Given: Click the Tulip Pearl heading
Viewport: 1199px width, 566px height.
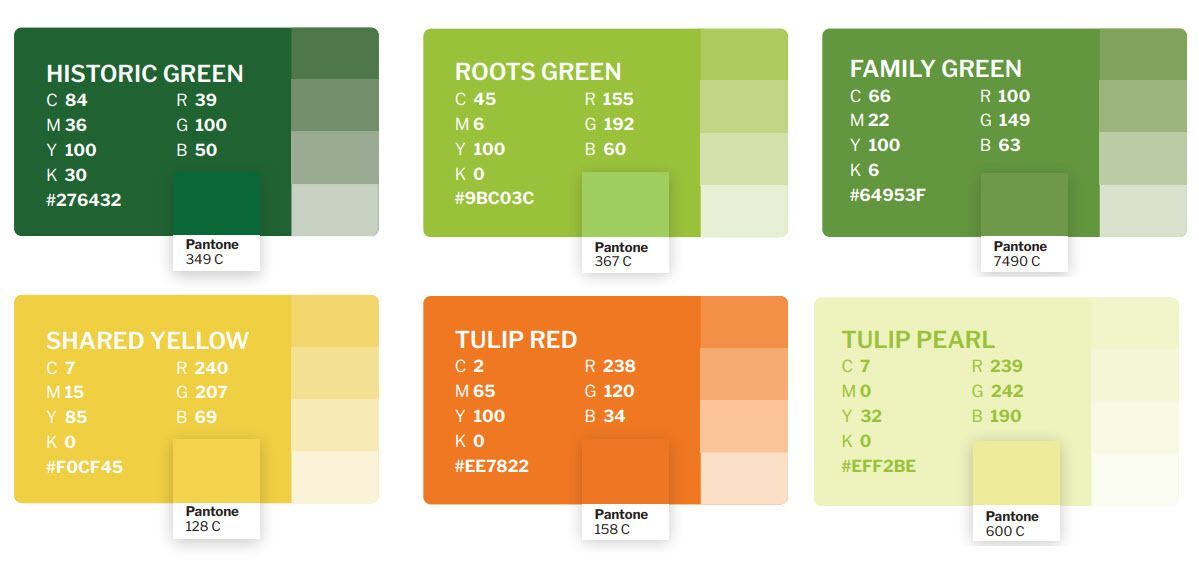Looking at the screenshot, I should [918, 340].
